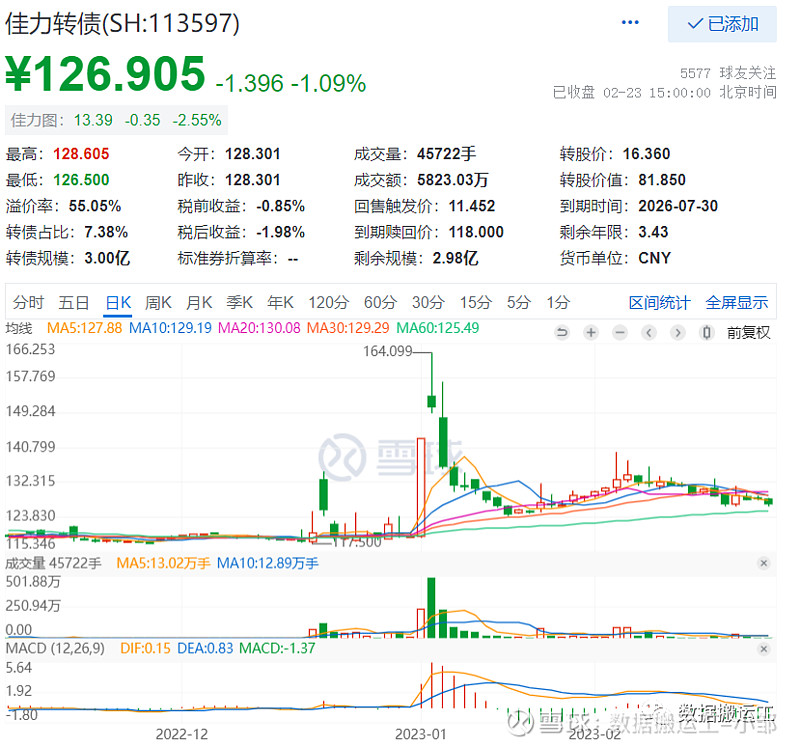Click the 成交量 value 45722手

[446, 154]
